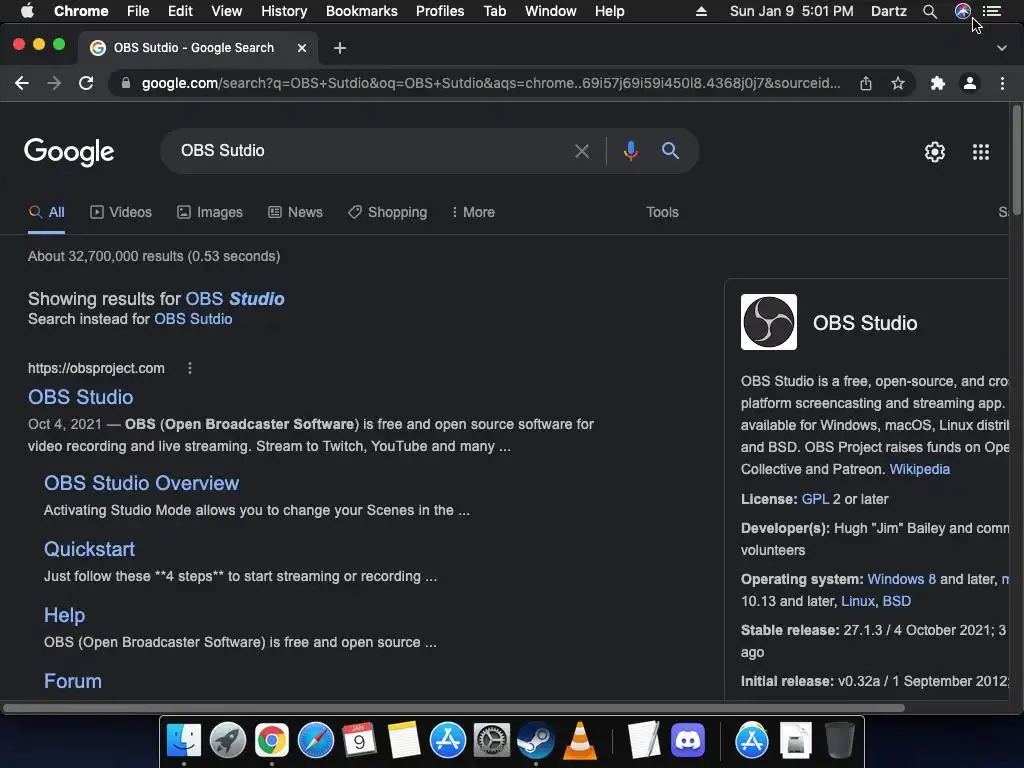This screenshot has height=768, width=1024.
Task: Expand the More search filters
Action: tap(473, 212)
